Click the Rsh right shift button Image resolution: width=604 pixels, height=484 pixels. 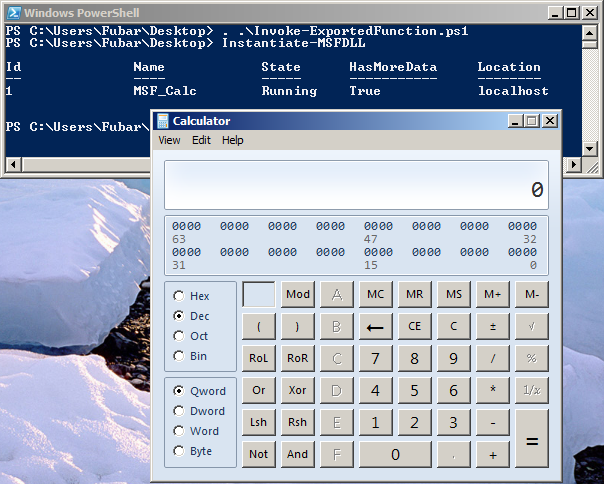click(297, 422)
